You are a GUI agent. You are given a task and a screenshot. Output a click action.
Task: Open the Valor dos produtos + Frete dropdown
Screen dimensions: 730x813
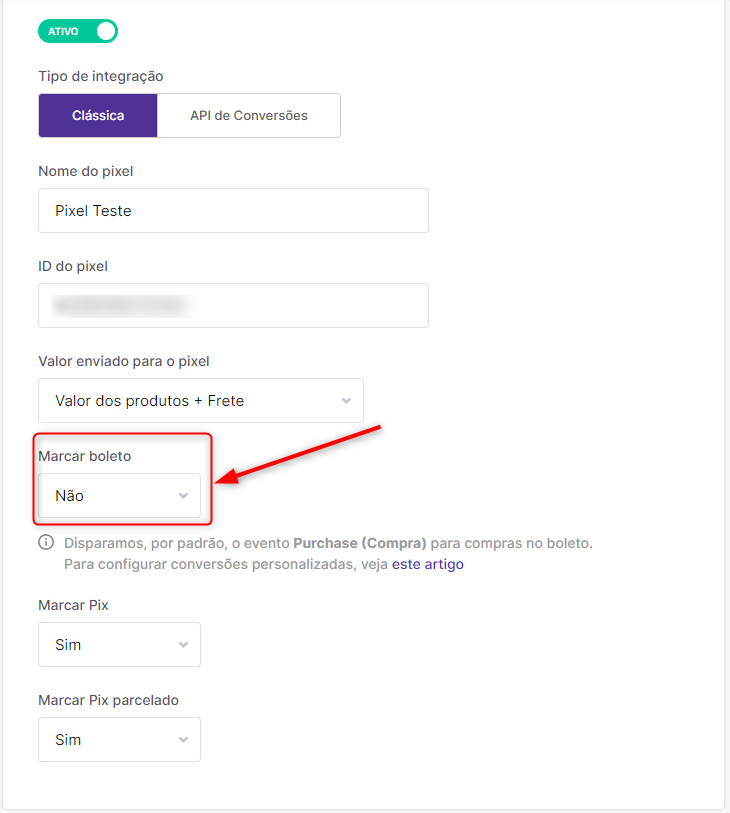pyautogui.click(x=201, y=400)
